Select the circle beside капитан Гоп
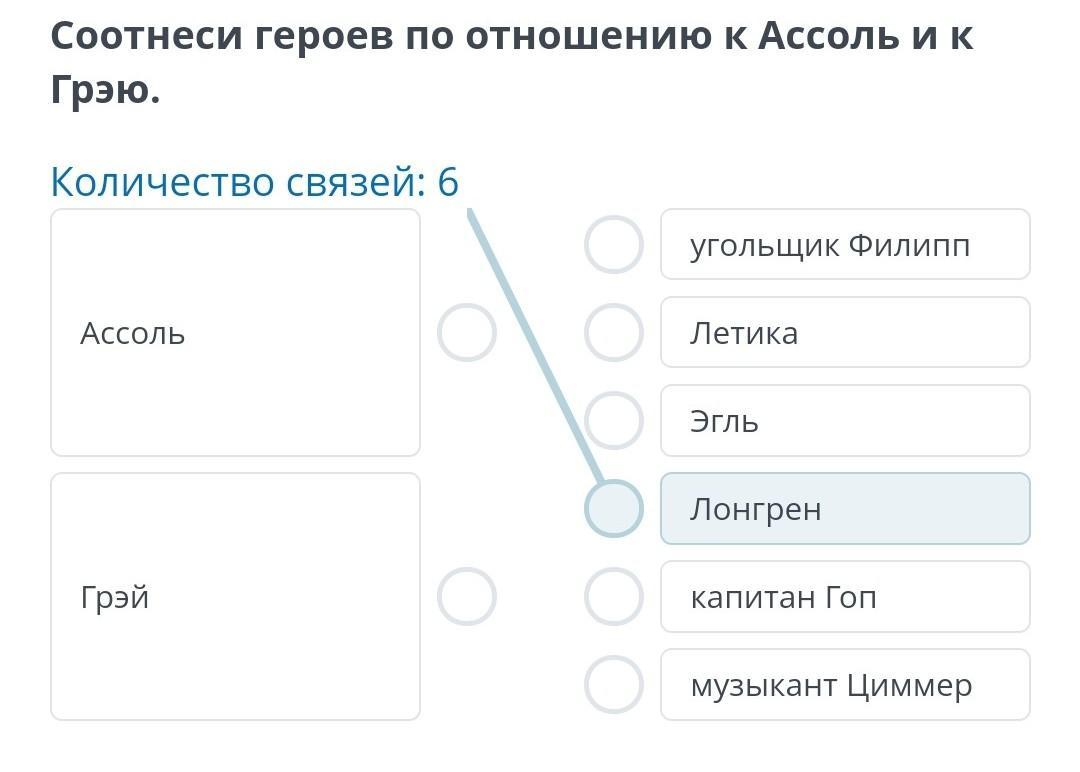This screenshot has height=772, width=1080. point(613,597)
